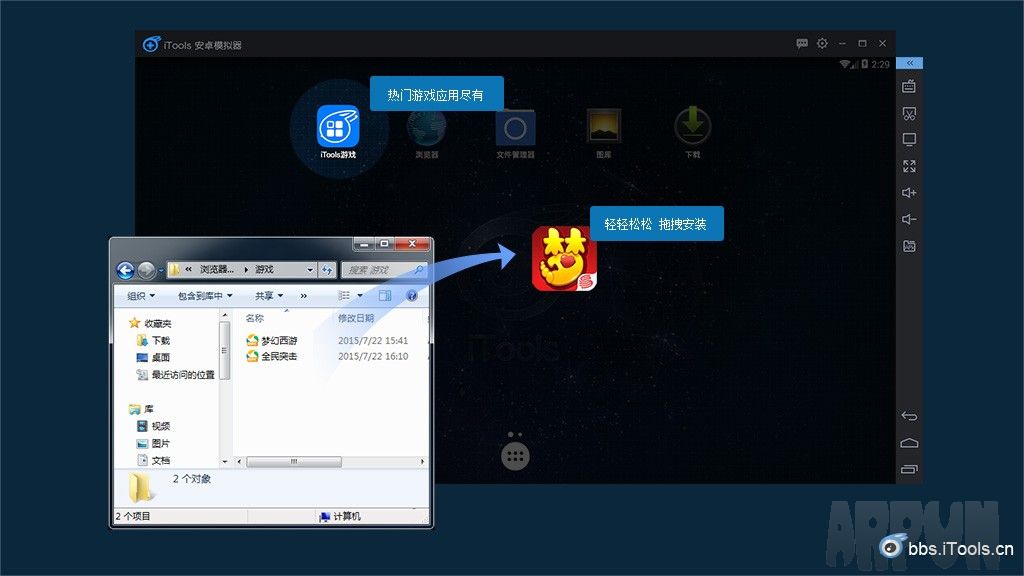Collapse the emulator side toolbar
The image size is (1024, 576).
tap(909, 63)
